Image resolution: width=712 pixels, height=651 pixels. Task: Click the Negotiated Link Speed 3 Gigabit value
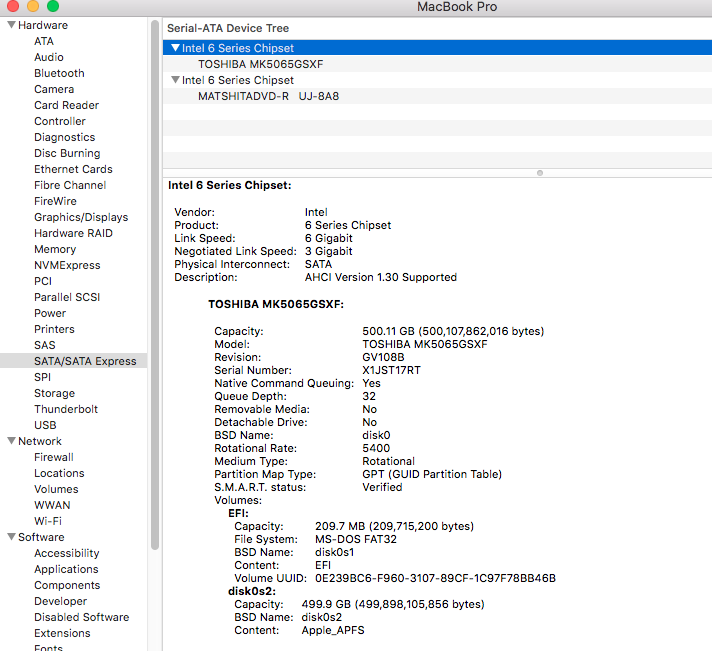(329, 251)
